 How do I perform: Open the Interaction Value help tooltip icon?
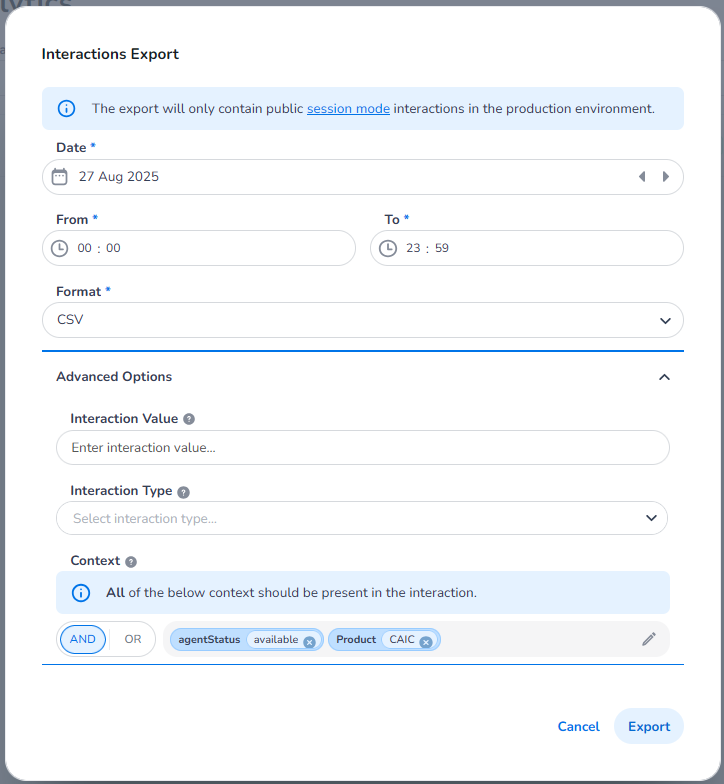189,419
